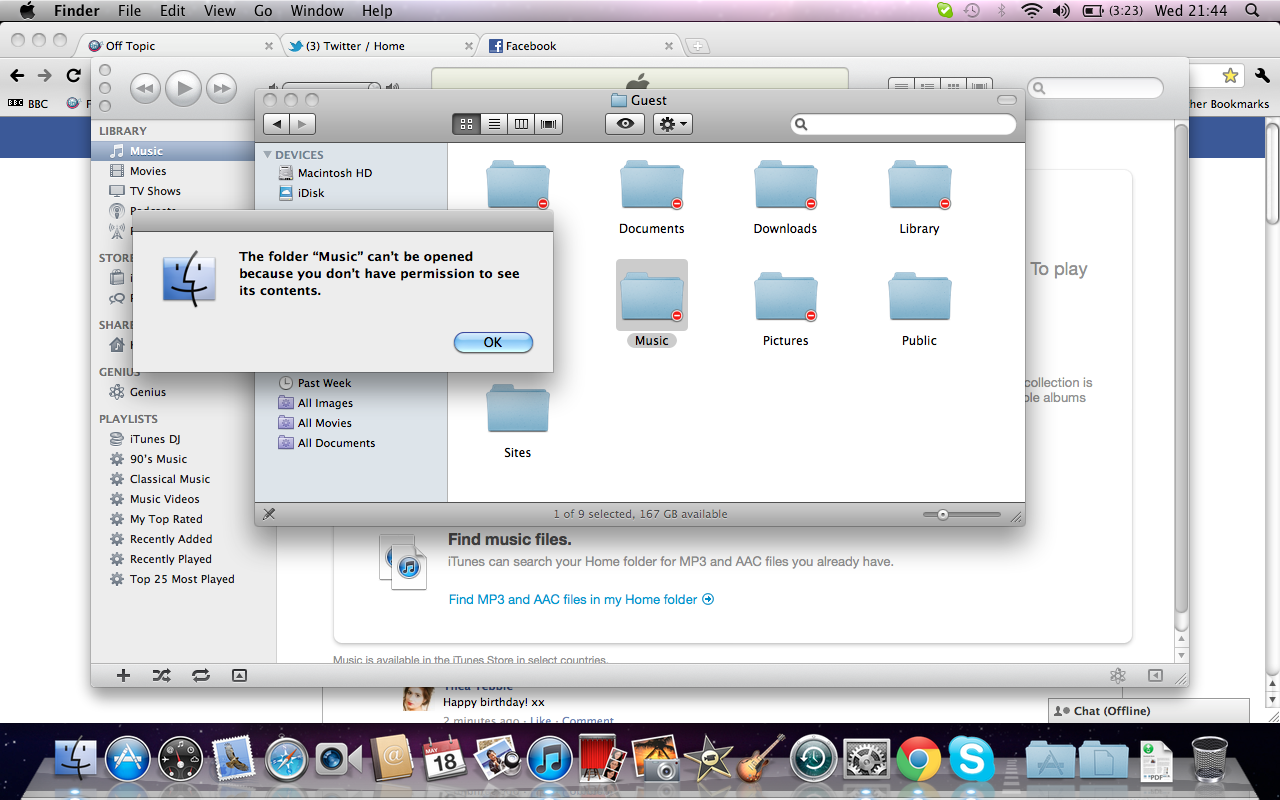Screen dimensions: 1280x800
Task: Go back in the Guest Finder window
Action: point(276,124)
